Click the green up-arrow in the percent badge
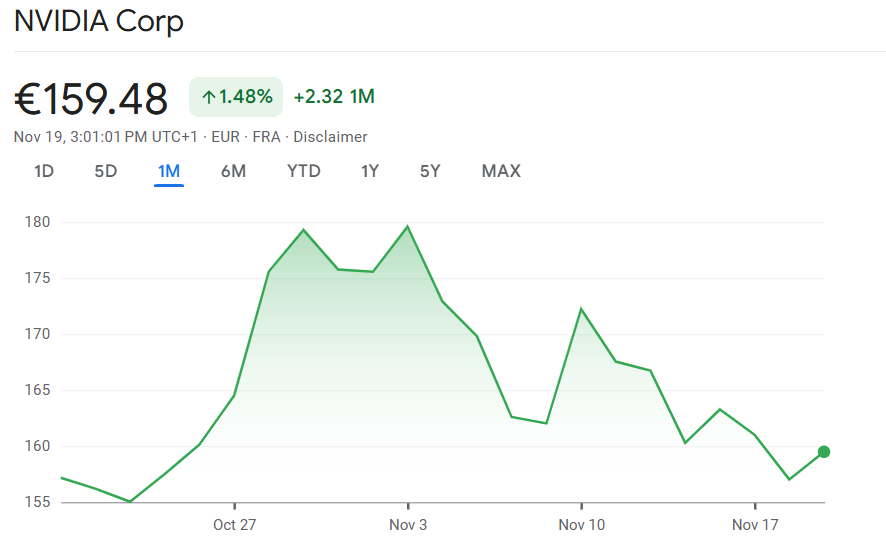The height and width of the screenshot is (545, 886). pos(208,97)
